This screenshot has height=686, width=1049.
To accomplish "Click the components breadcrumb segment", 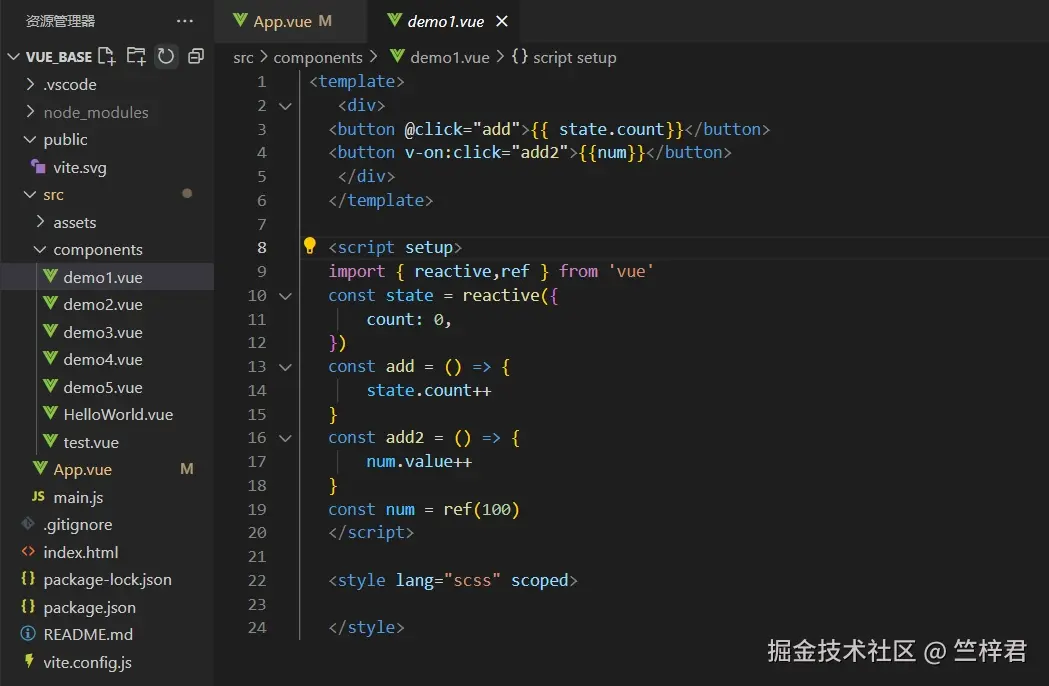I will 318,58.
